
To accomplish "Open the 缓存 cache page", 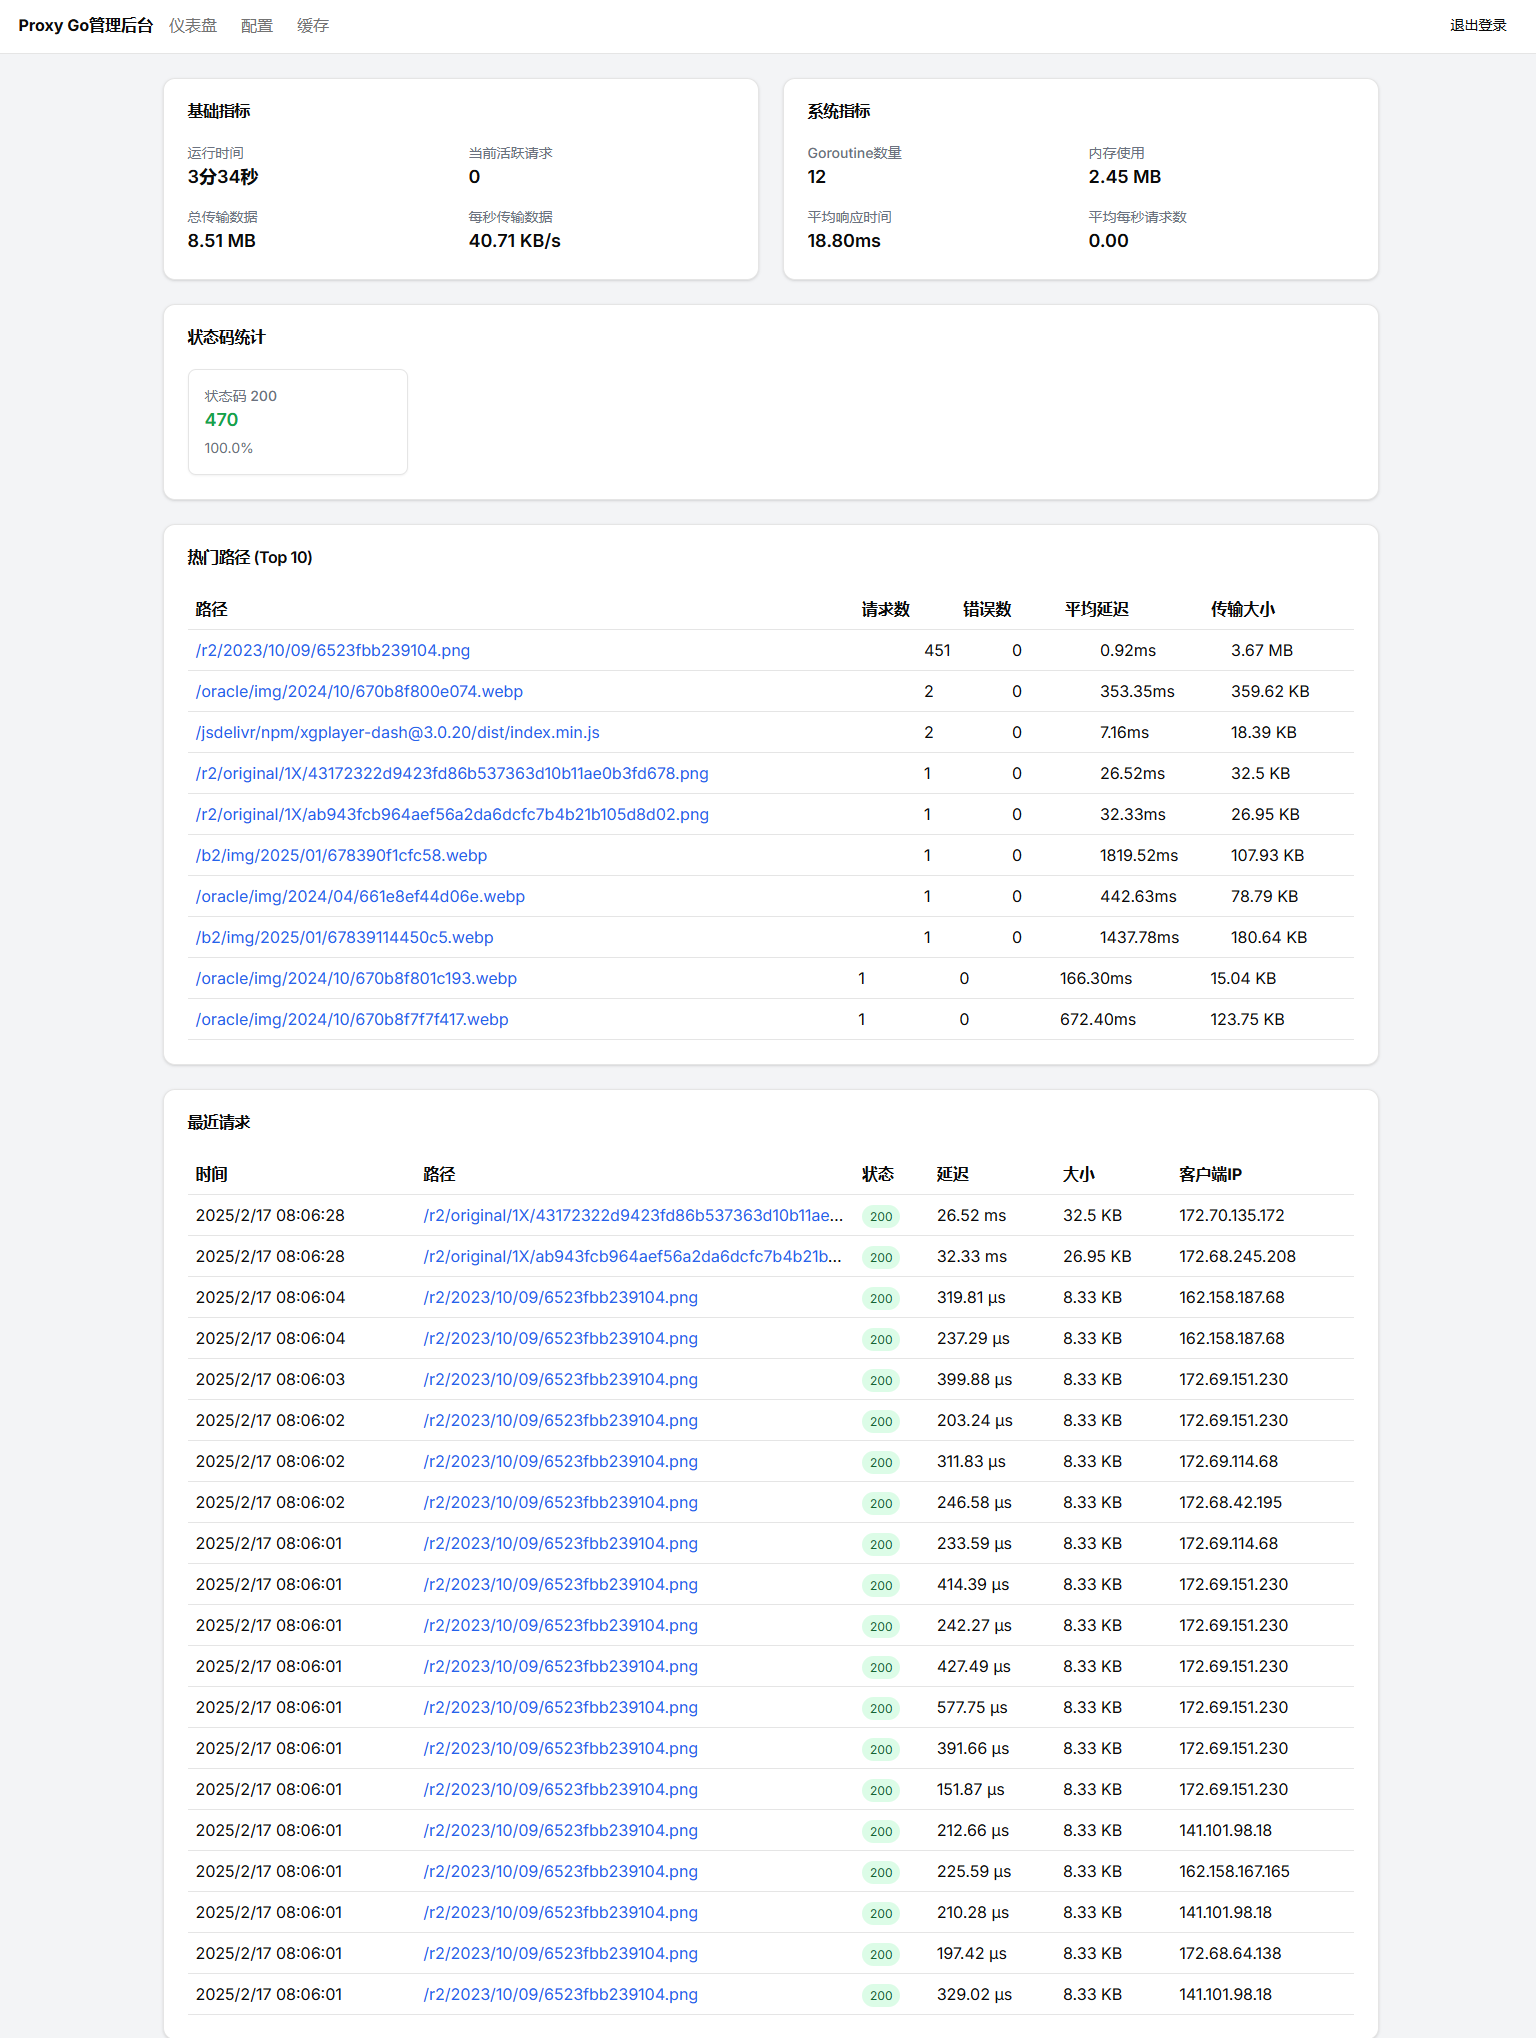I will [312, 26].
